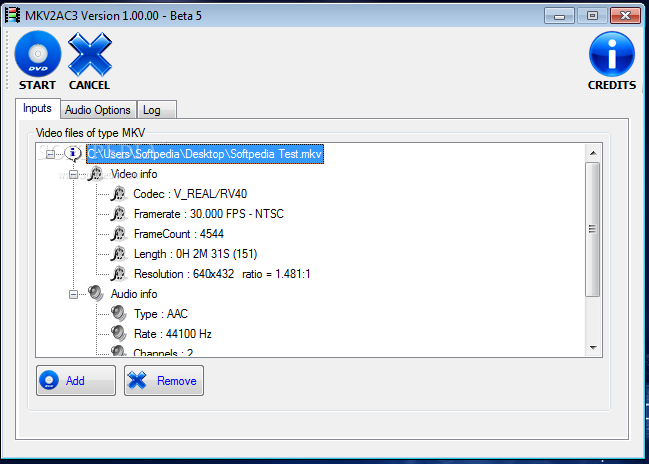Select the Video info label
This screenshot has width=649, height=464.
134,174
